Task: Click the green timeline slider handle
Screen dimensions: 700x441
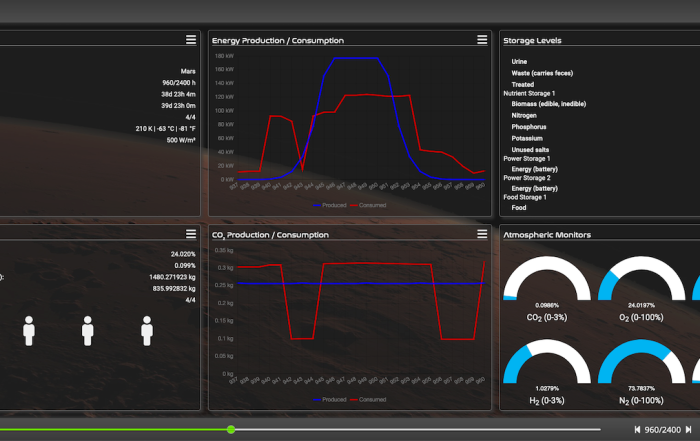Action: tap(231, 429)
